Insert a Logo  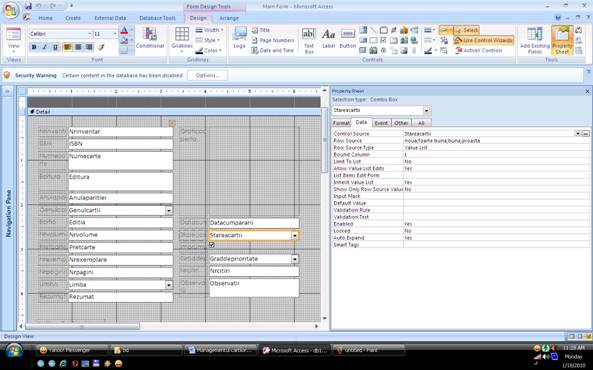coord(239,38)
